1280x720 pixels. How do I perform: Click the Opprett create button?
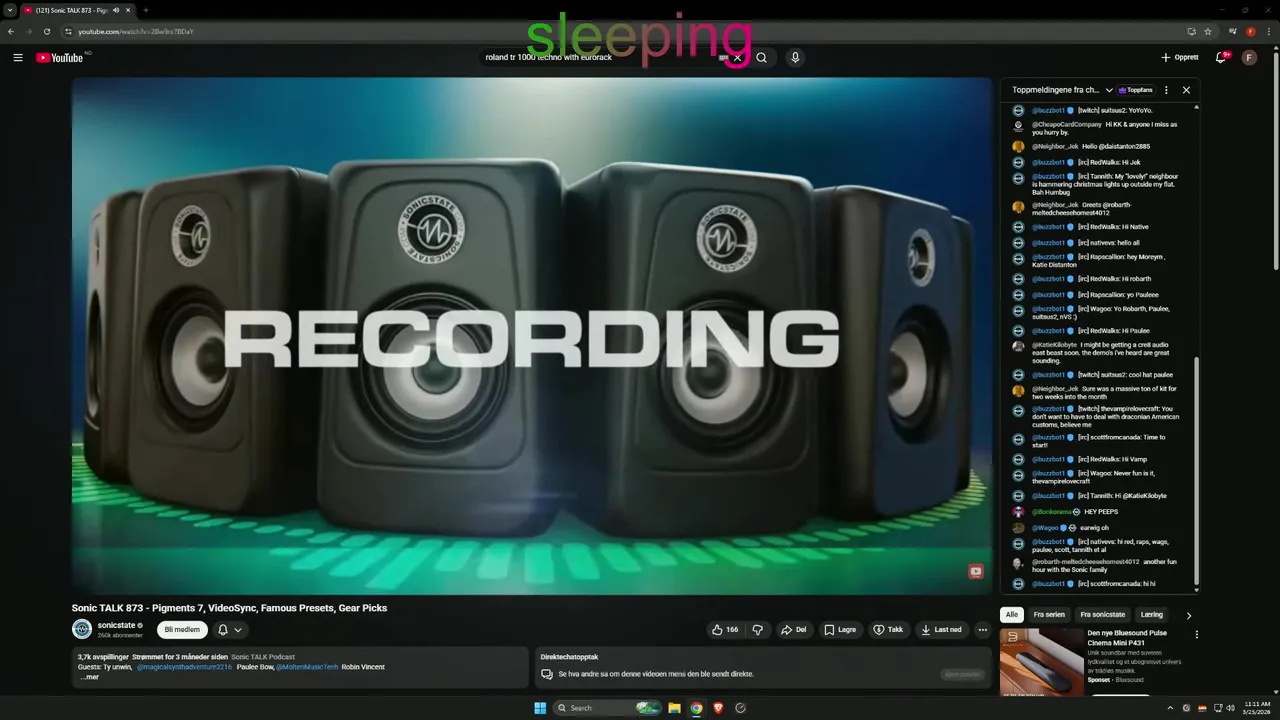(x=1180, y=58)
